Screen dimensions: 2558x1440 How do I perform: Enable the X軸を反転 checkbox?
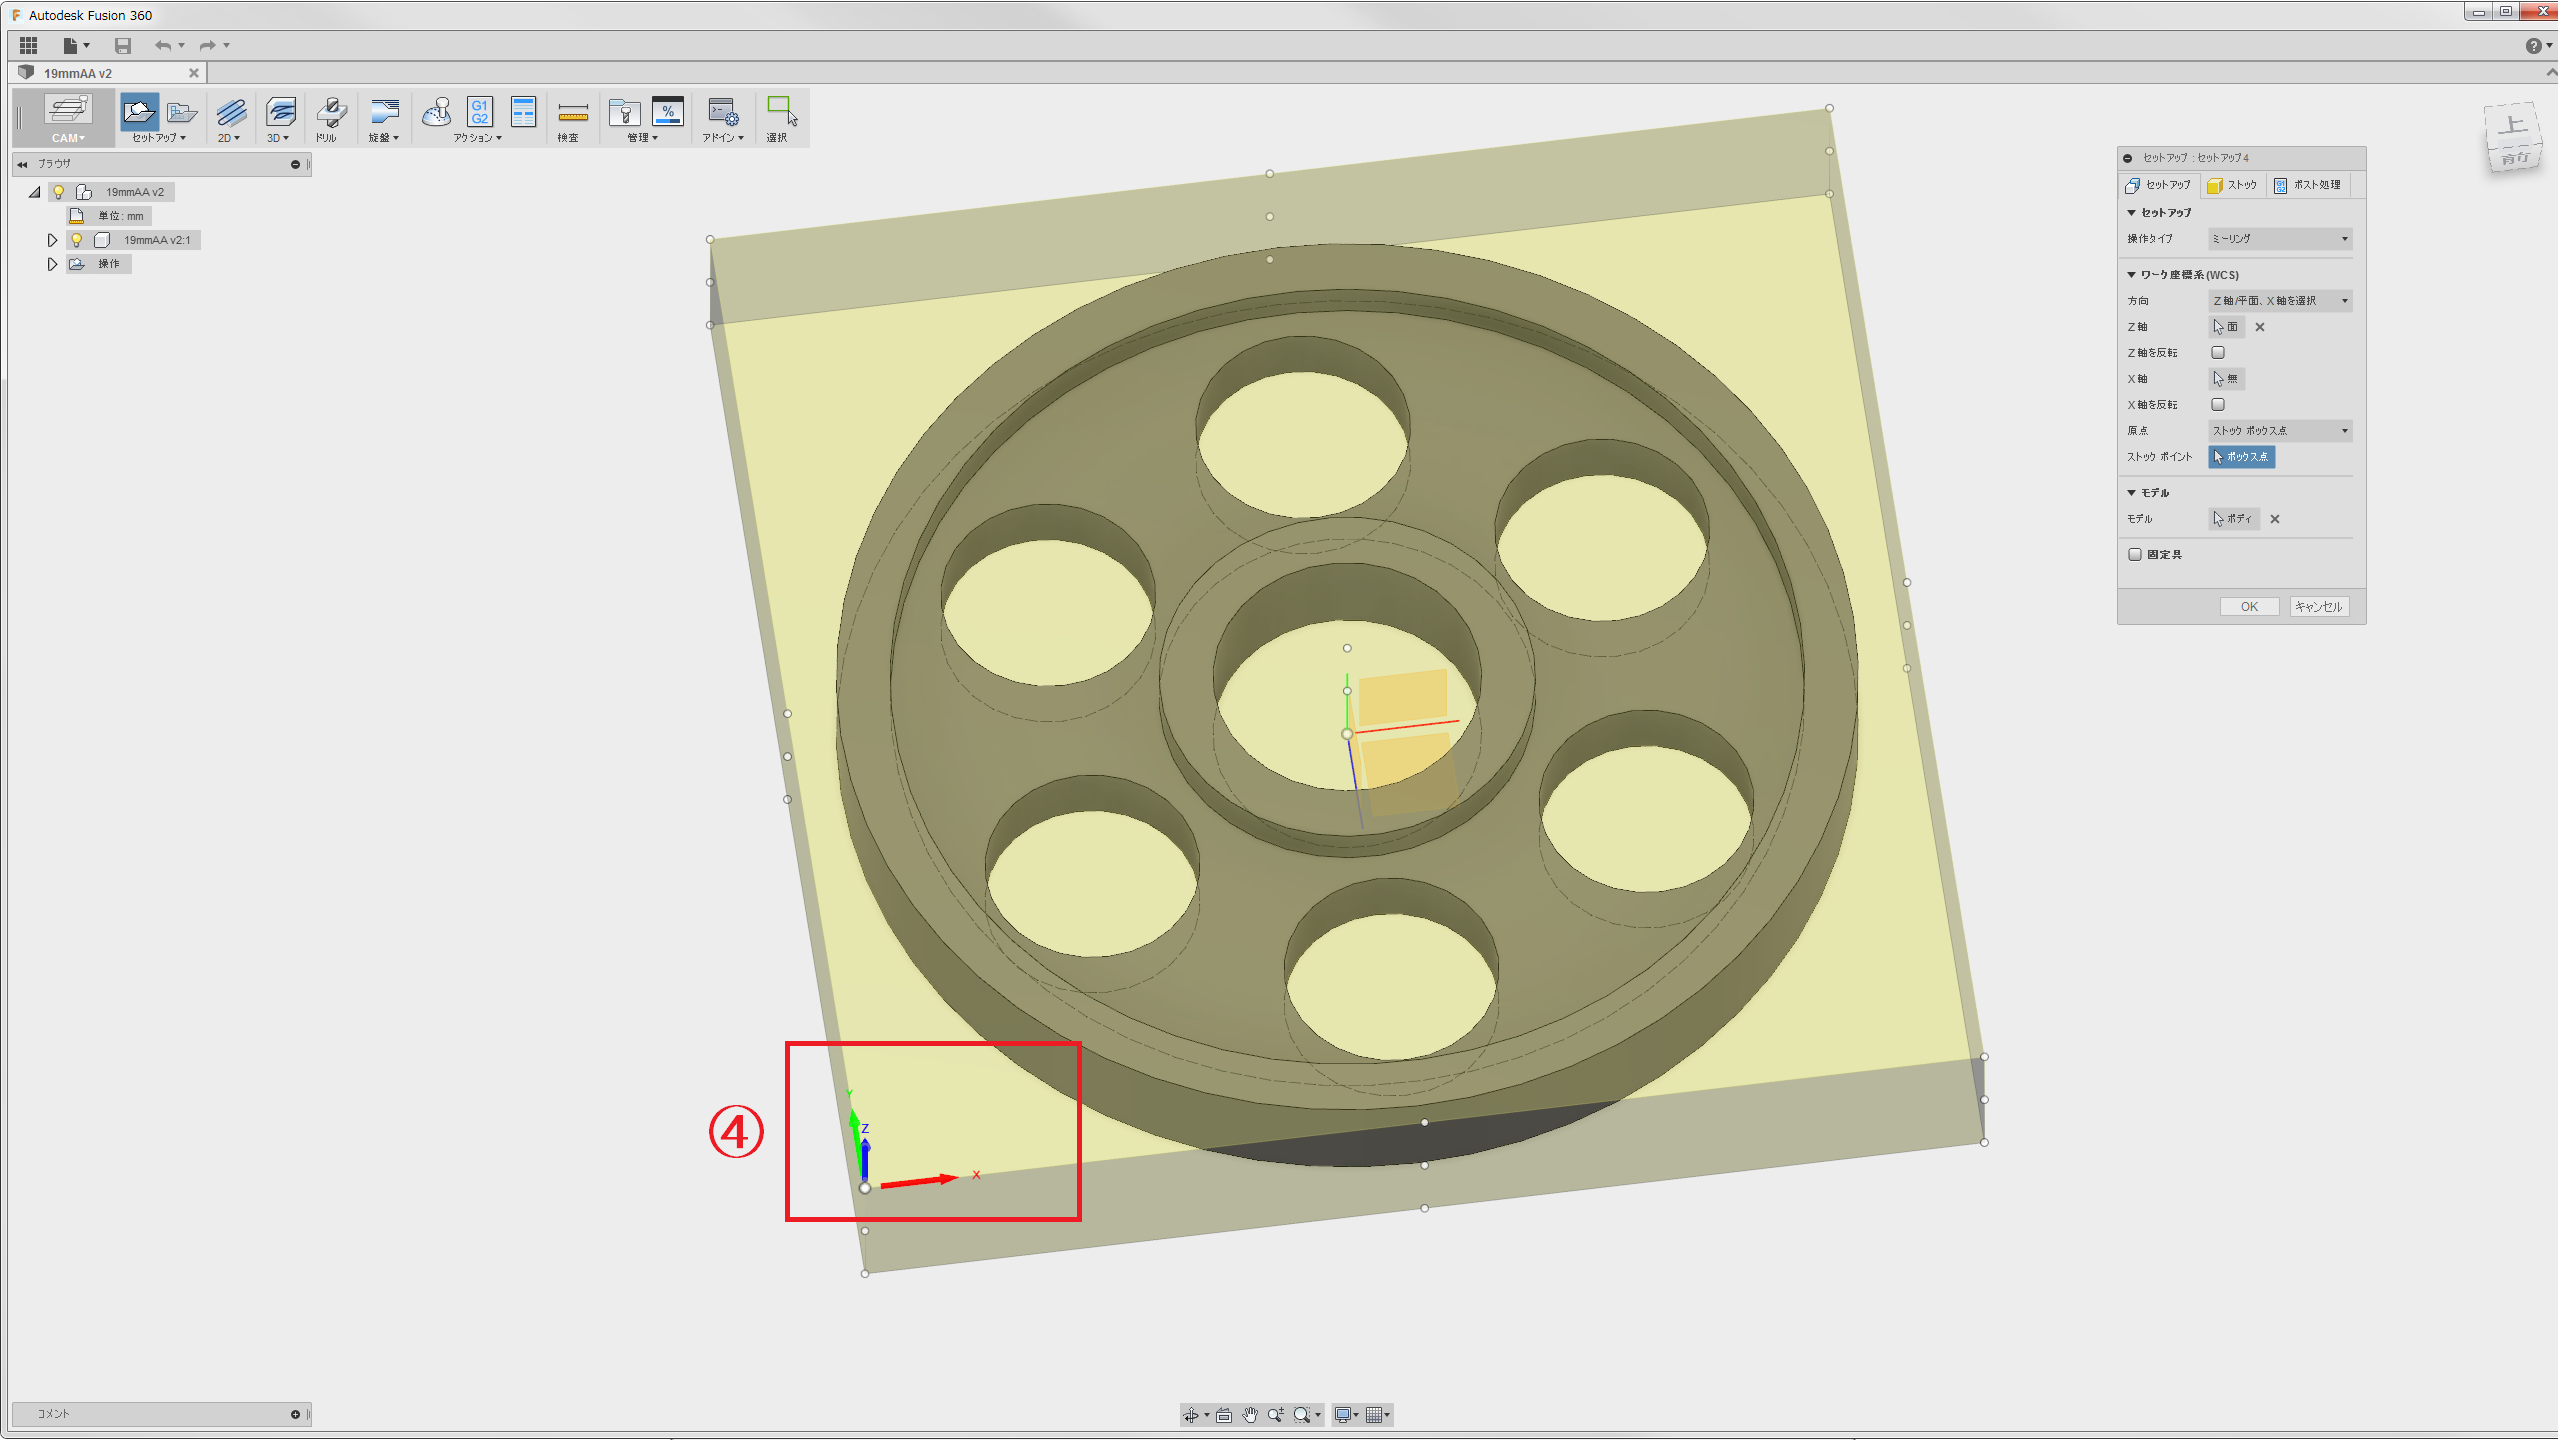point(2218,405)
